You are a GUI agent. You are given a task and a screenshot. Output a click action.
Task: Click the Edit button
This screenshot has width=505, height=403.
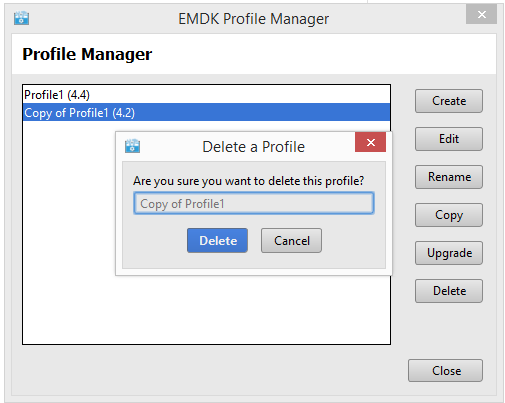point(449,139)
